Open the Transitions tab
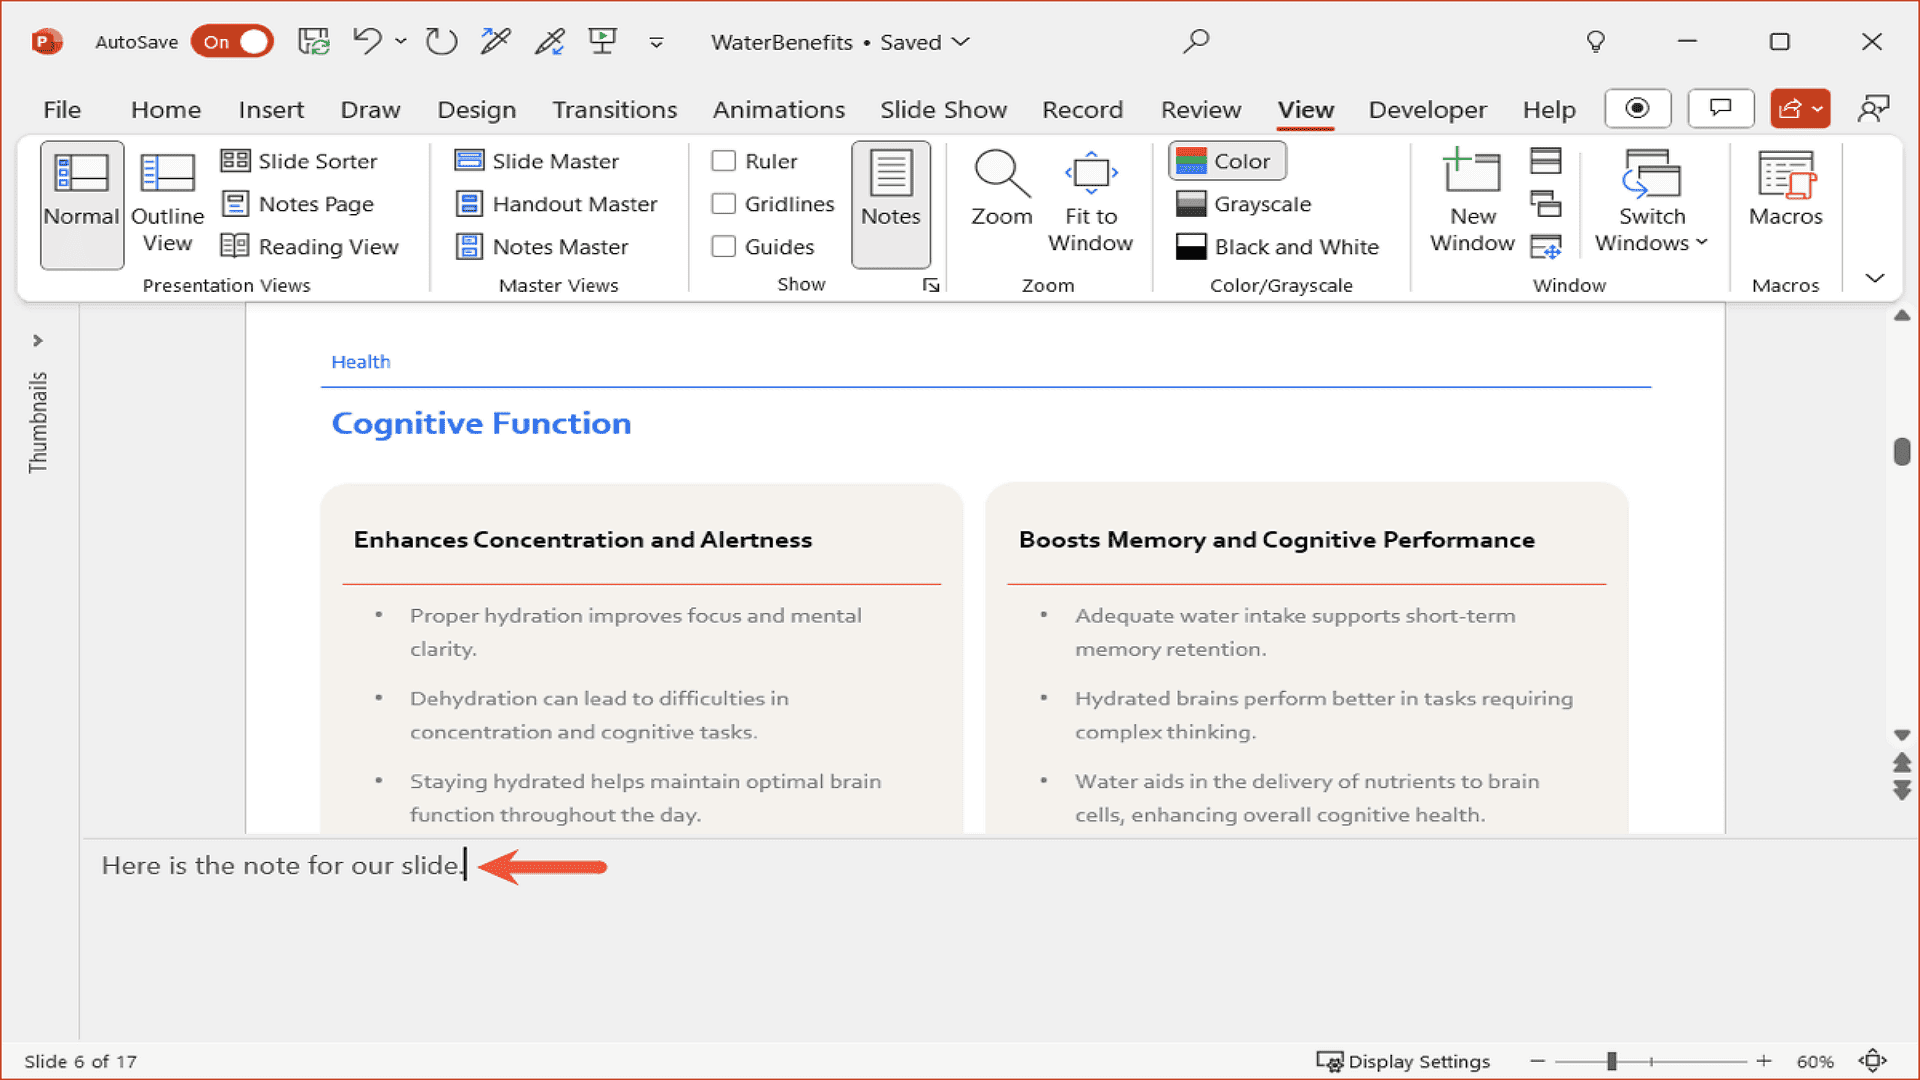The height and width of the screenshot is (1080, 1920). (x=615, y=109)
